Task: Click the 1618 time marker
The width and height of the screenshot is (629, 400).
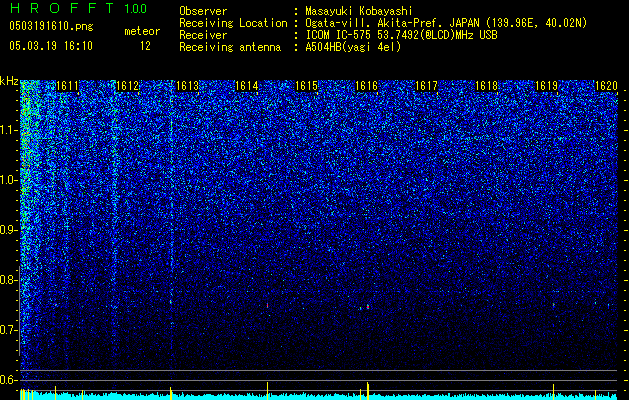Action: pyautogui.click(x=486, y=86)
